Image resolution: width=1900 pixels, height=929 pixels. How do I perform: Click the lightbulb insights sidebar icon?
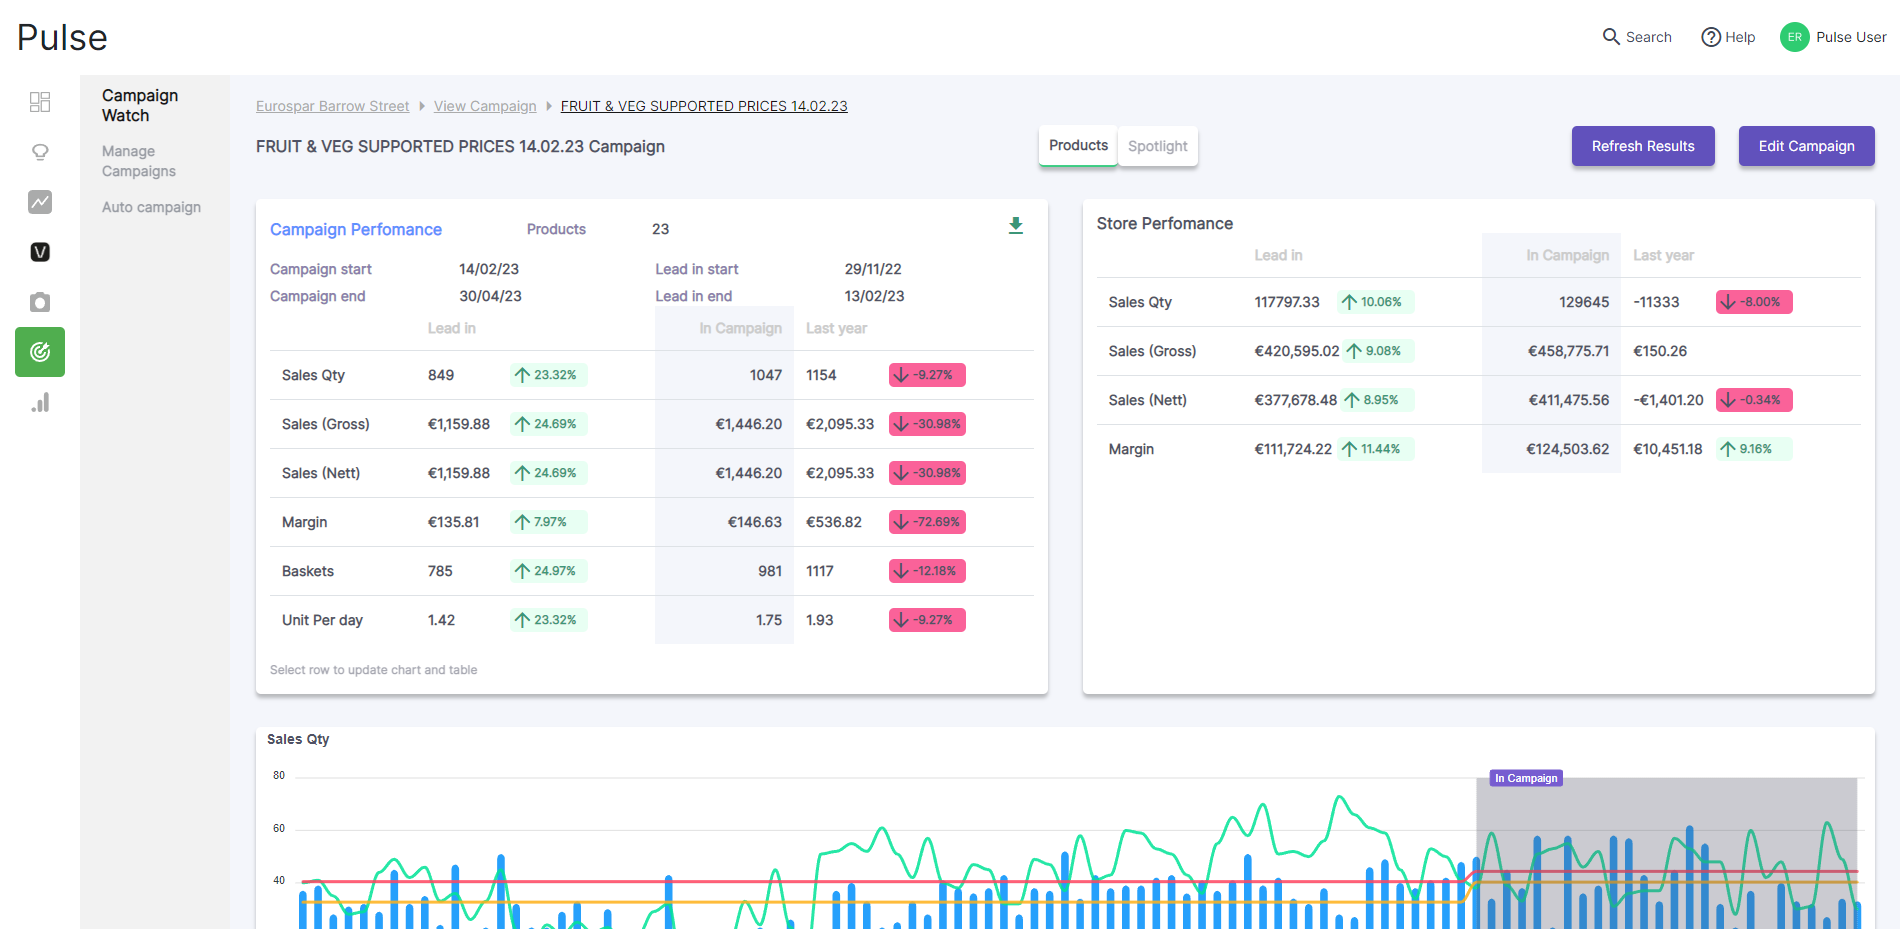[40, 152]
